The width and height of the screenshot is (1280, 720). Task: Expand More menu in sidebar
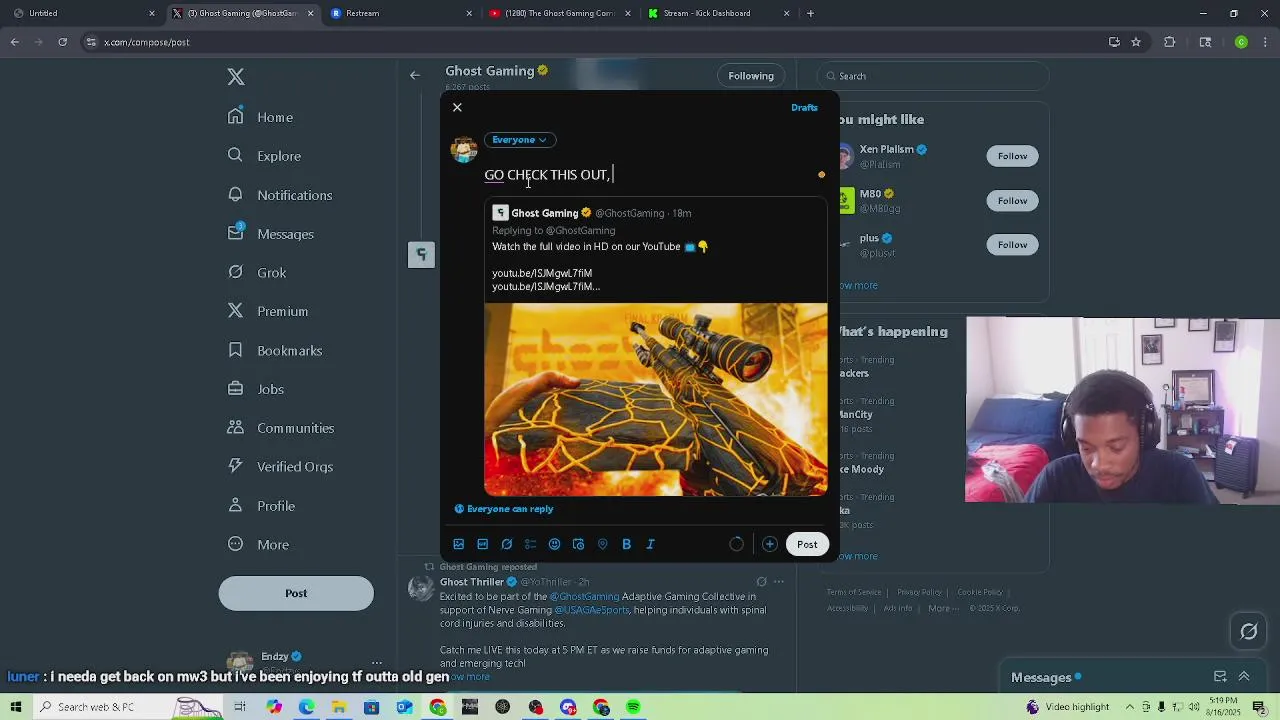[x=258, y=545]
